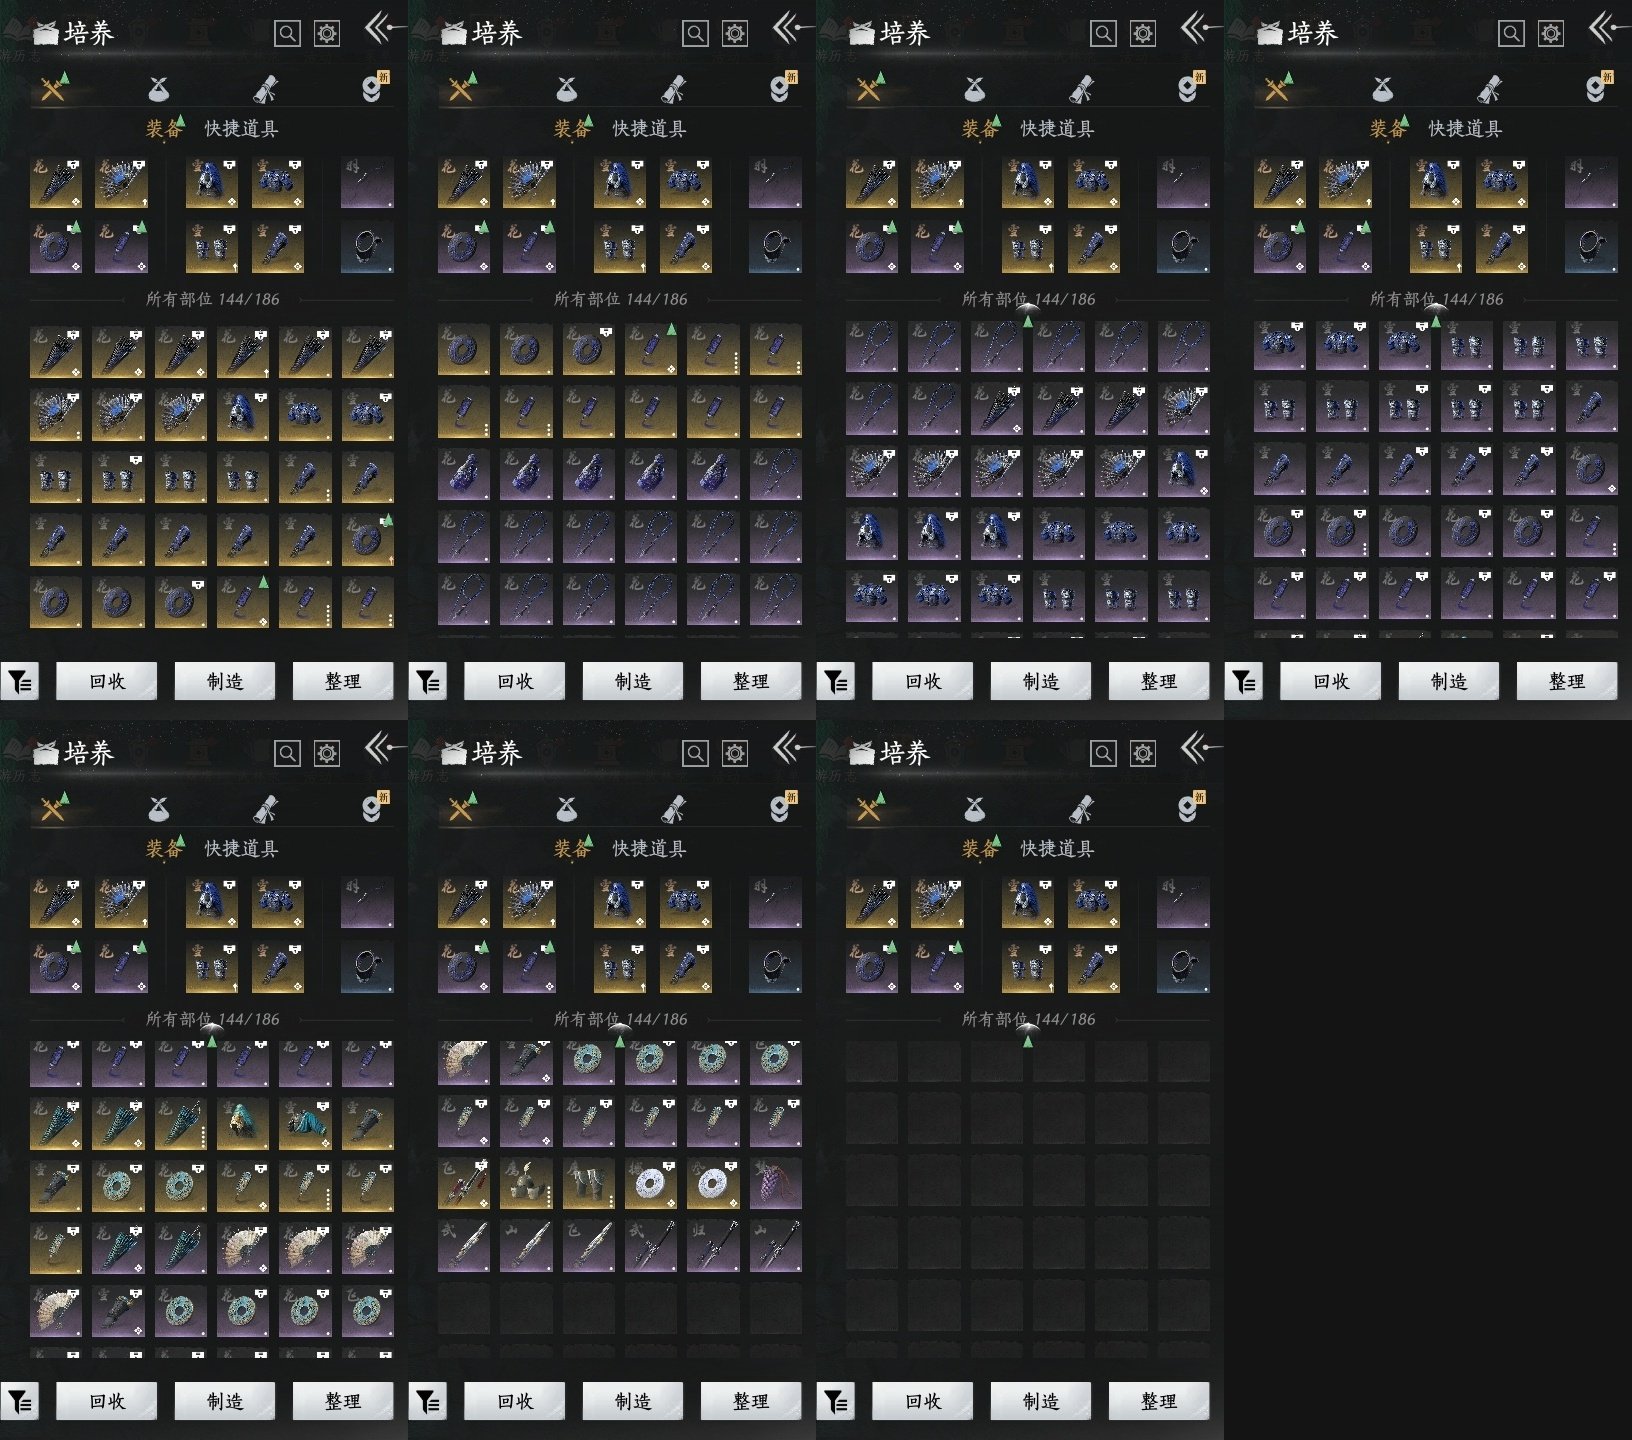
Task: Select the teal hooded hat equipment item
Action: coord(243,1122)
